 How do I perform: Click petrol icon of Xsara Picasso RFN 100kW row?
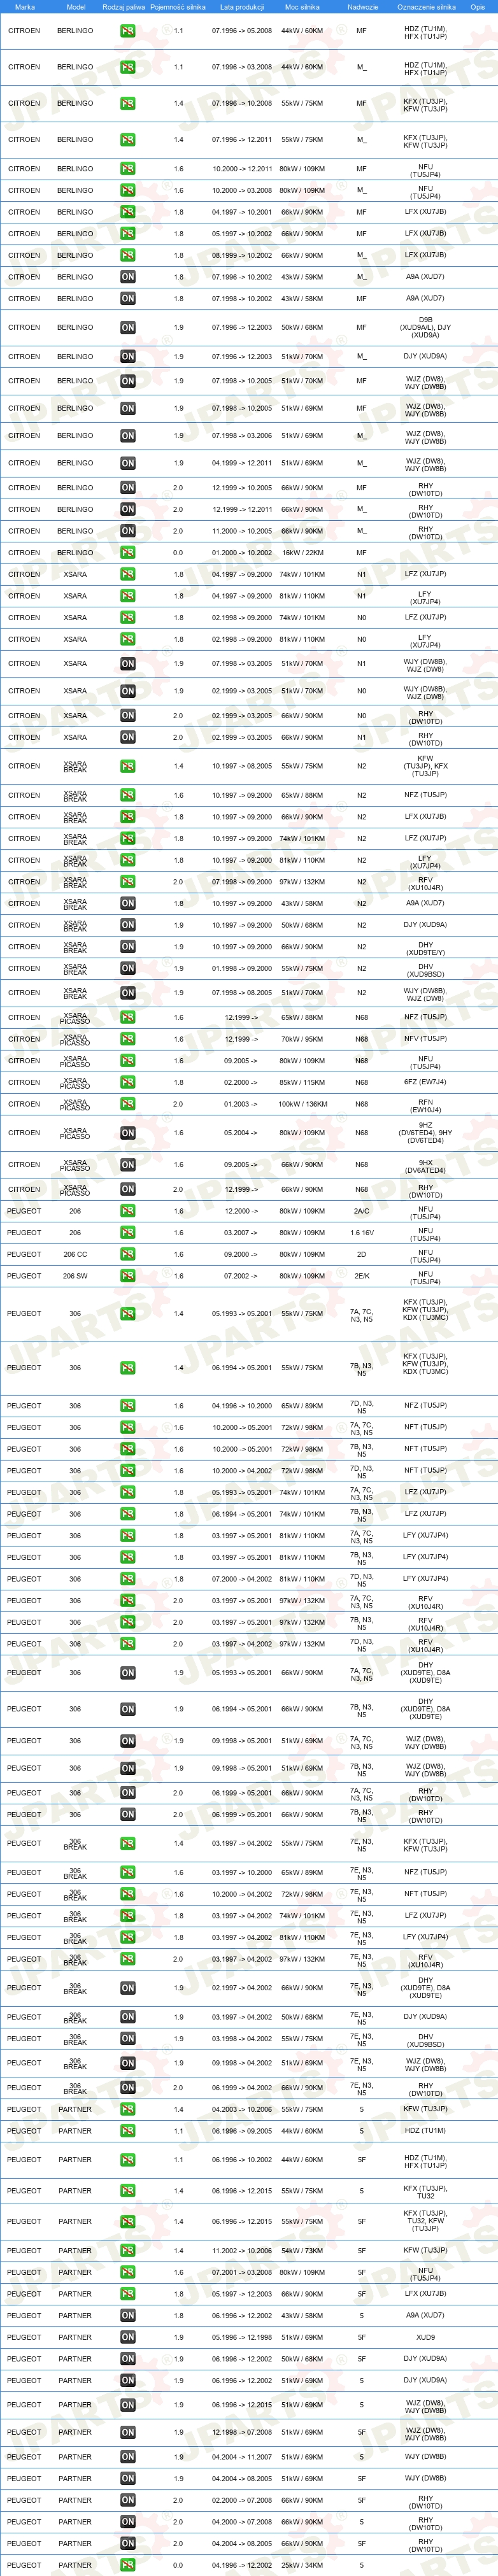(127, 1104)
